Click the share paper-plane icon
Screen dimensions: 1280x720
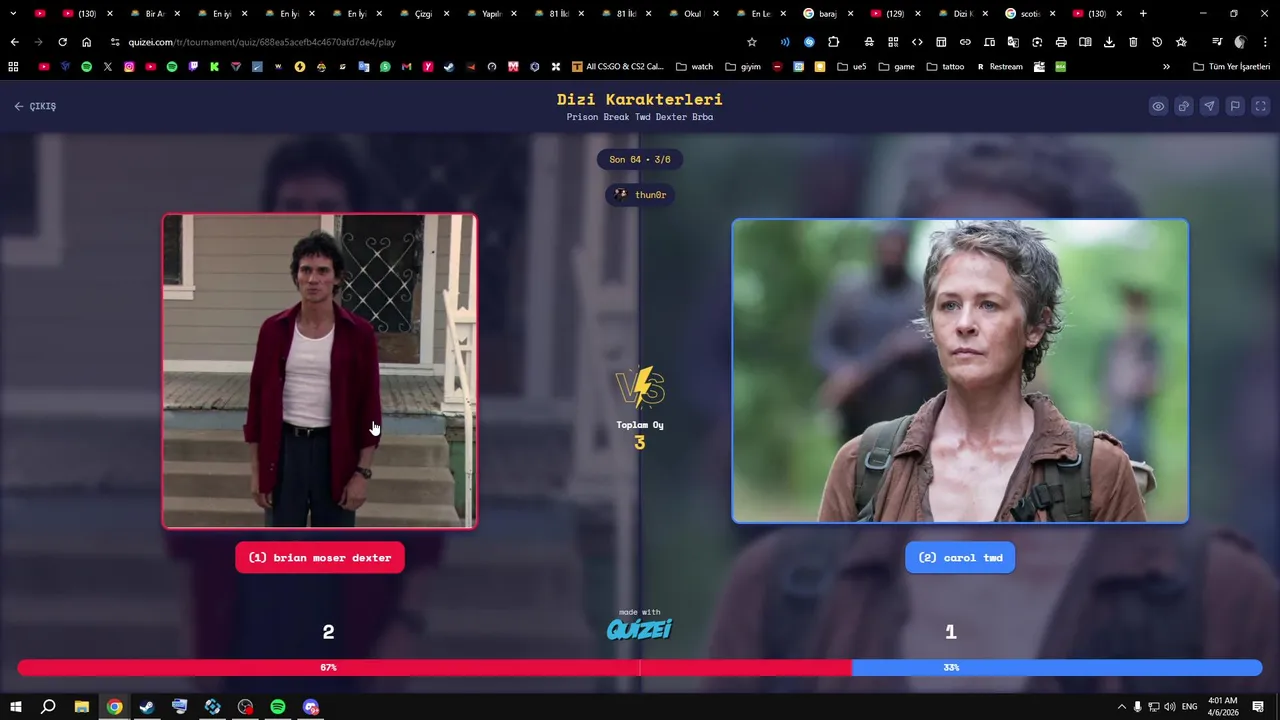(1209, 106)
